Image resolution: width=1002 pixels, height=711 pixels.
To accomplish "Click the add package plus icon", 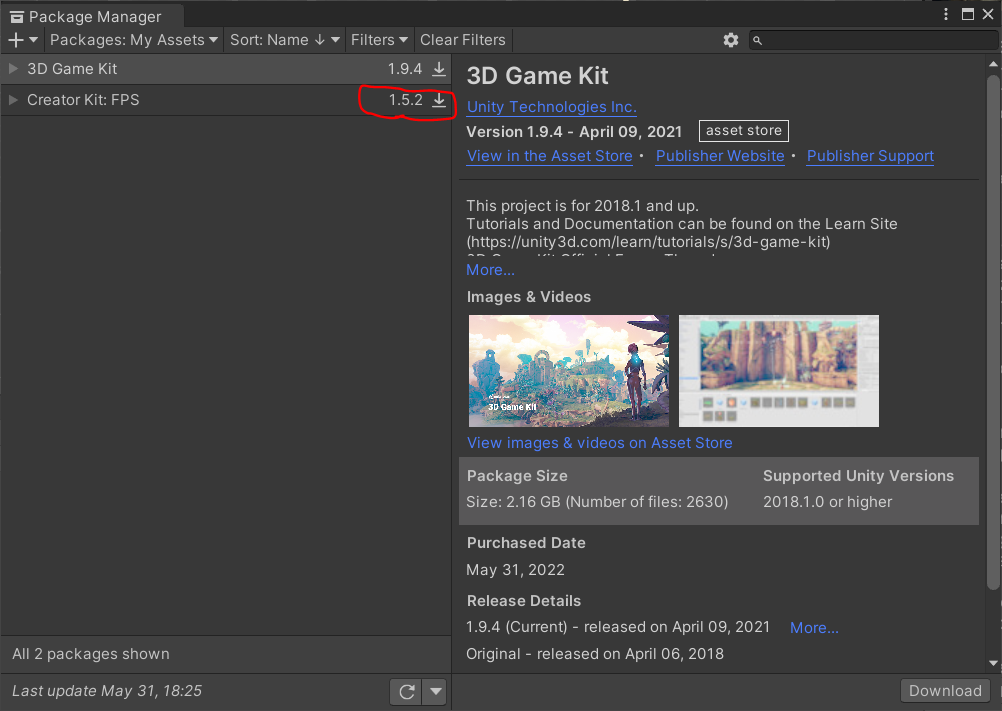I will [16, 40].
